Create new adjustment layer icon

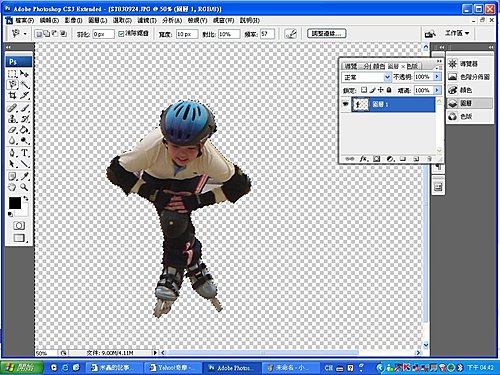tap(390, 159)
